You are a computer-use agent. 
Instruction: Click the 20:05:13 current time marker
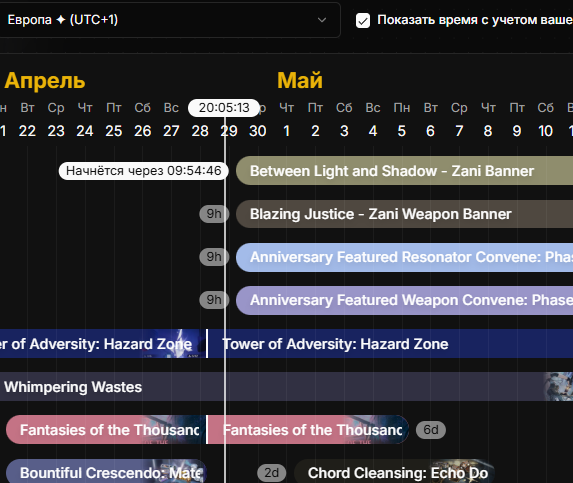coord(224,108)
